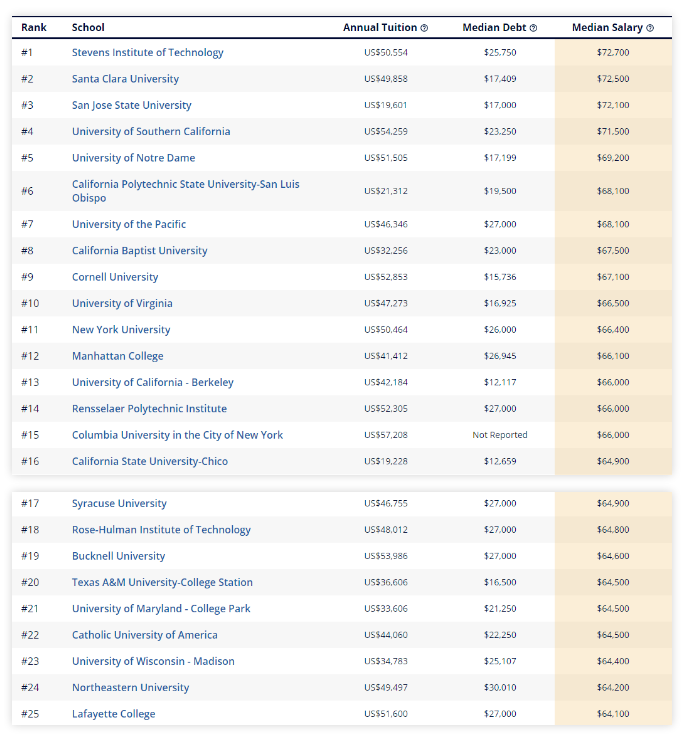
Task: Select tuition value US$19,228
Action: (x=386, y=462)
